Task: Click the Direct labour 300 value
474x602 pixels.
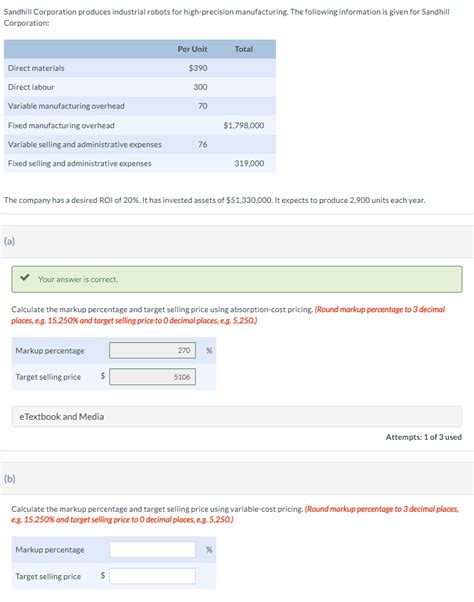Action: (x=200, y=87)
